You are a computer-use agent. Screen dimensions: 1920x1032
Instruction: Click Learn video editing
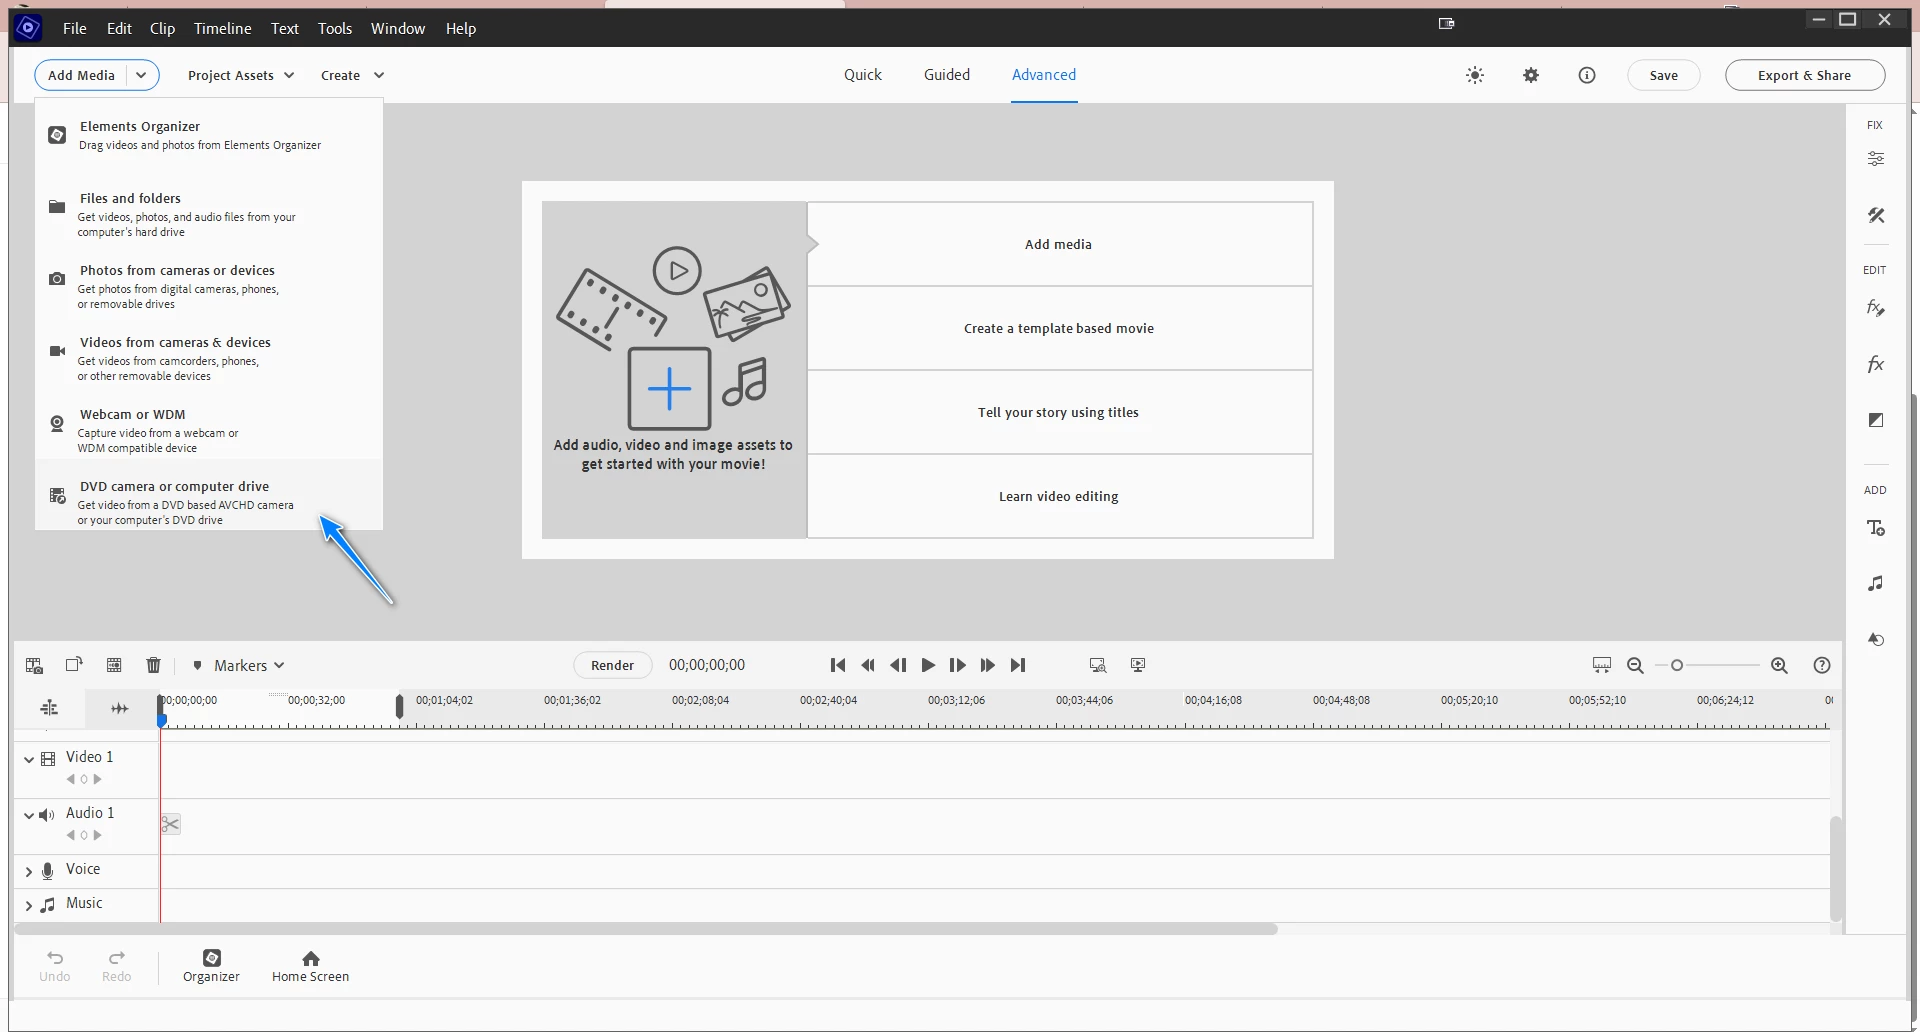click(x=1059, y=496)
